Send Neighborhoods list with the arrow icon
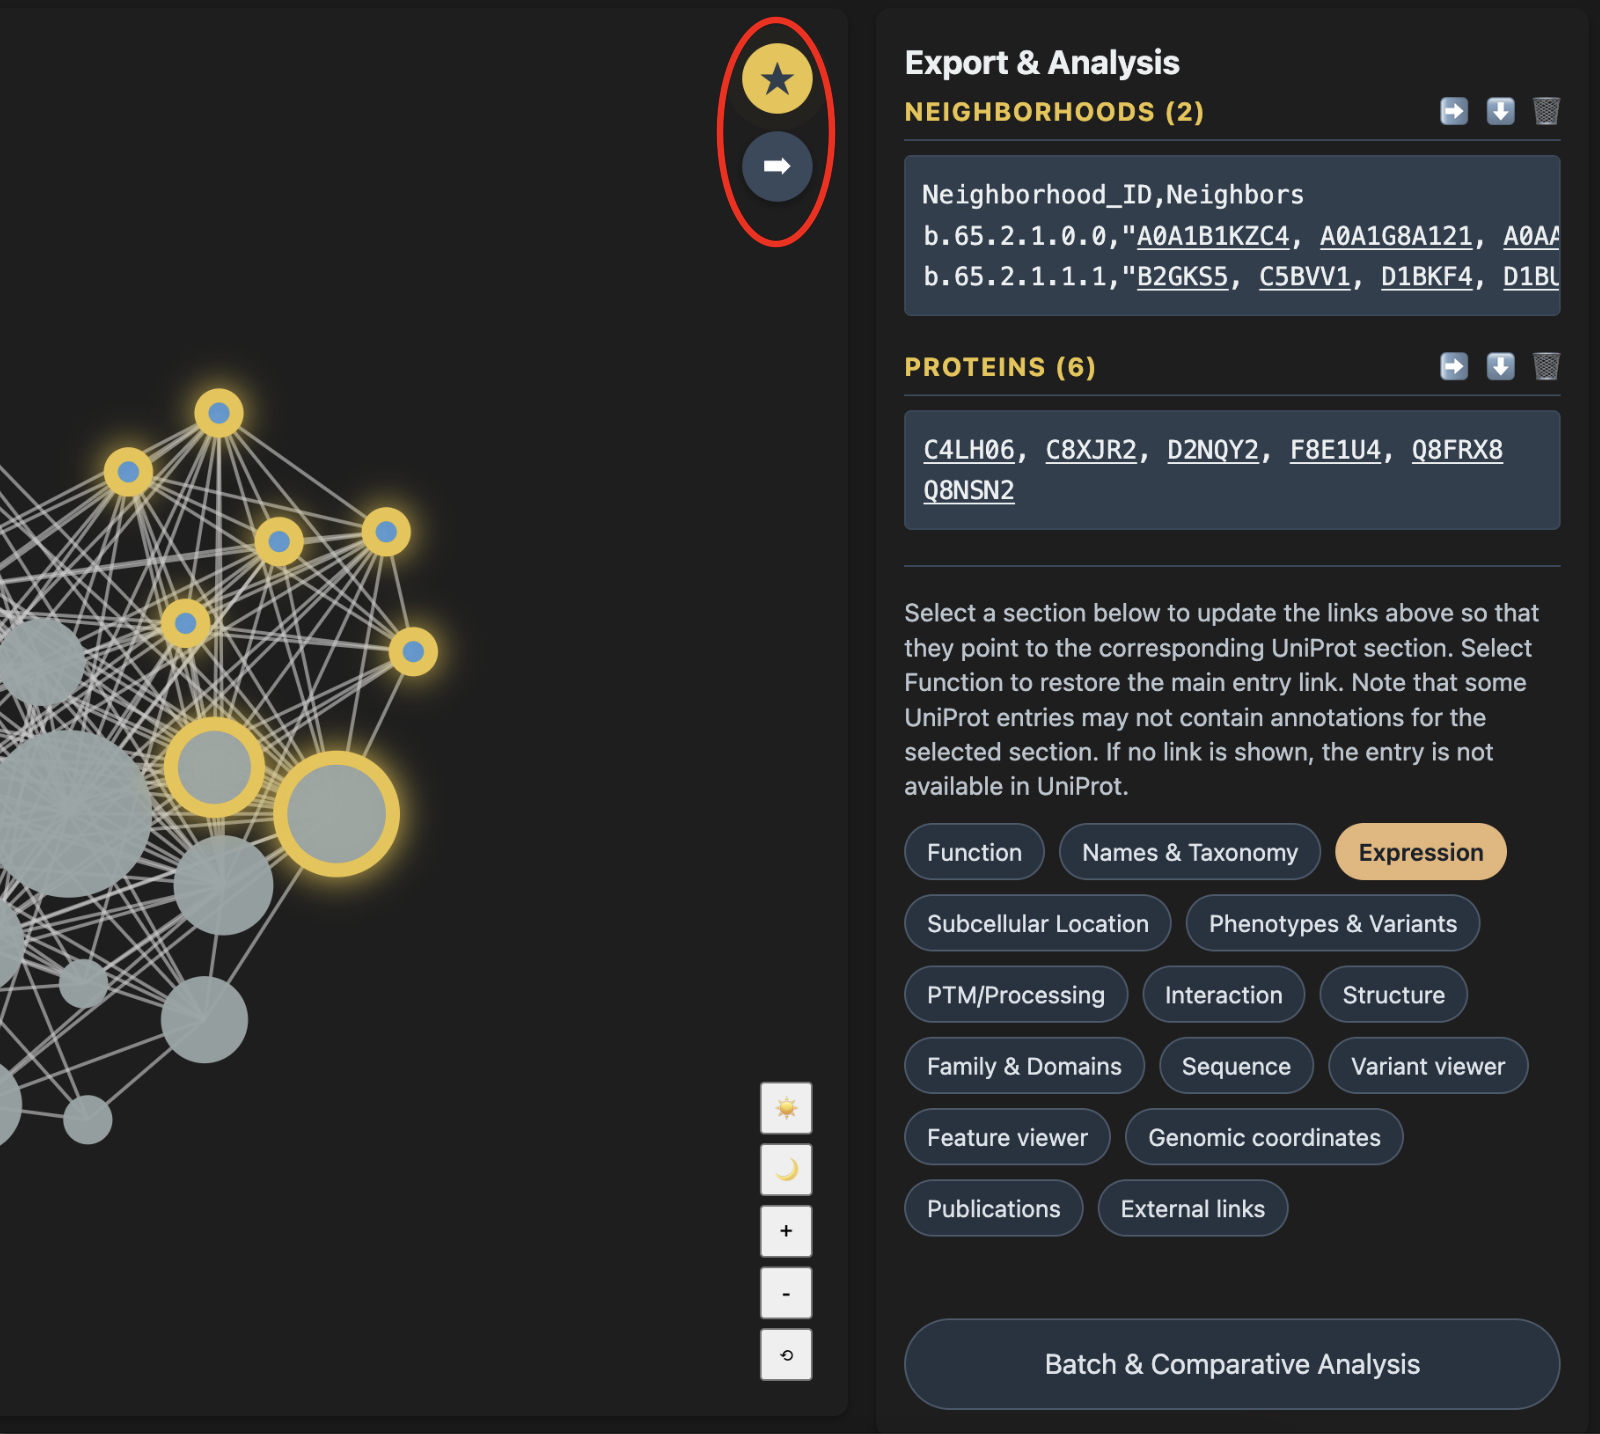1600x1434 pixels. [1454, 111]
